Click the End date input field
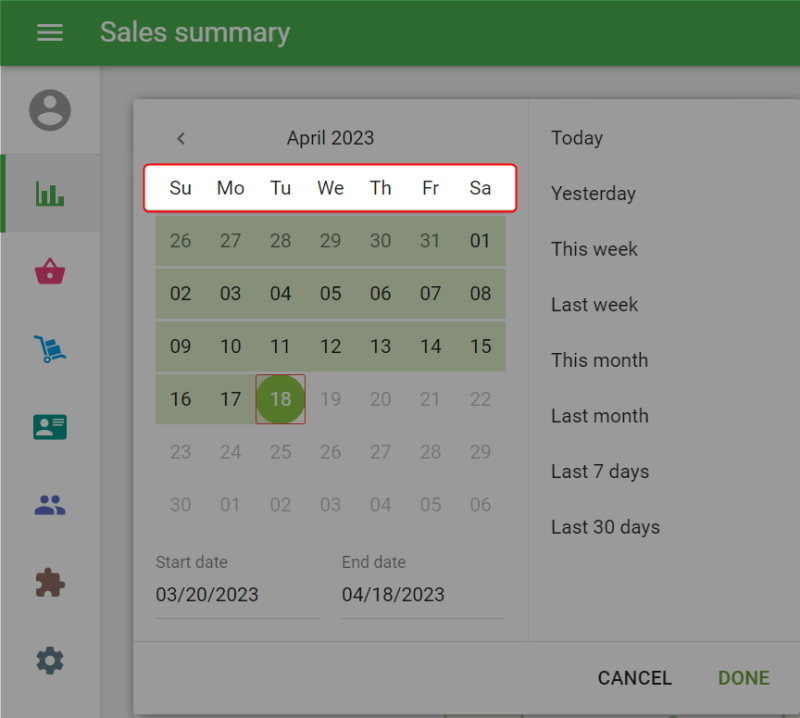 [x=422, y=594]
